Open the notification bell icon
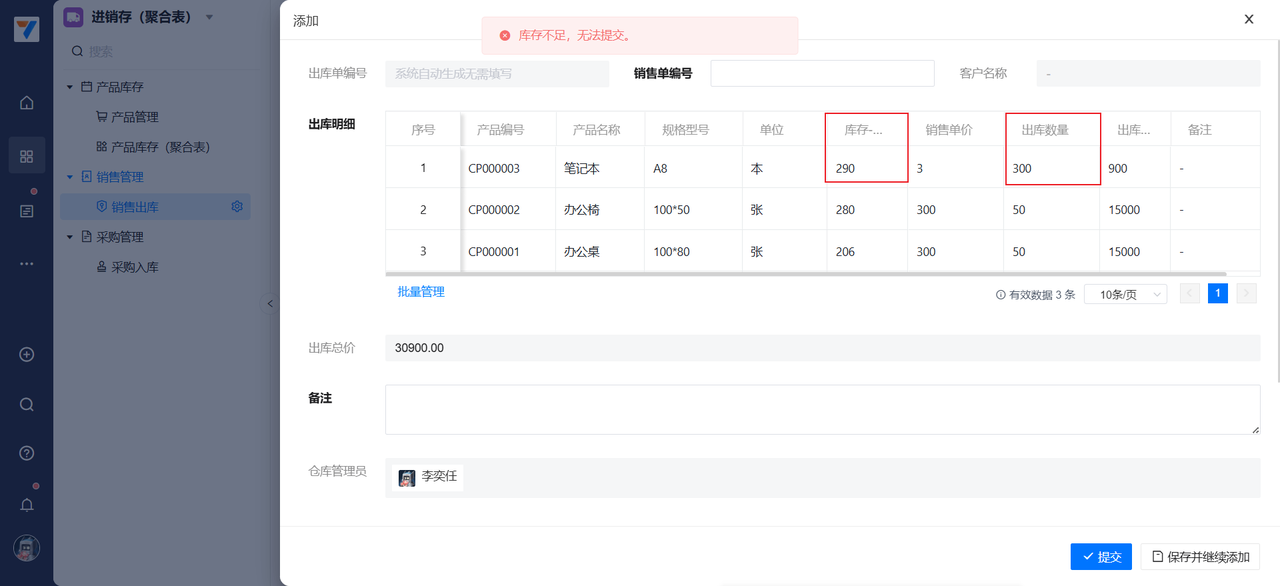 point(27,505)
